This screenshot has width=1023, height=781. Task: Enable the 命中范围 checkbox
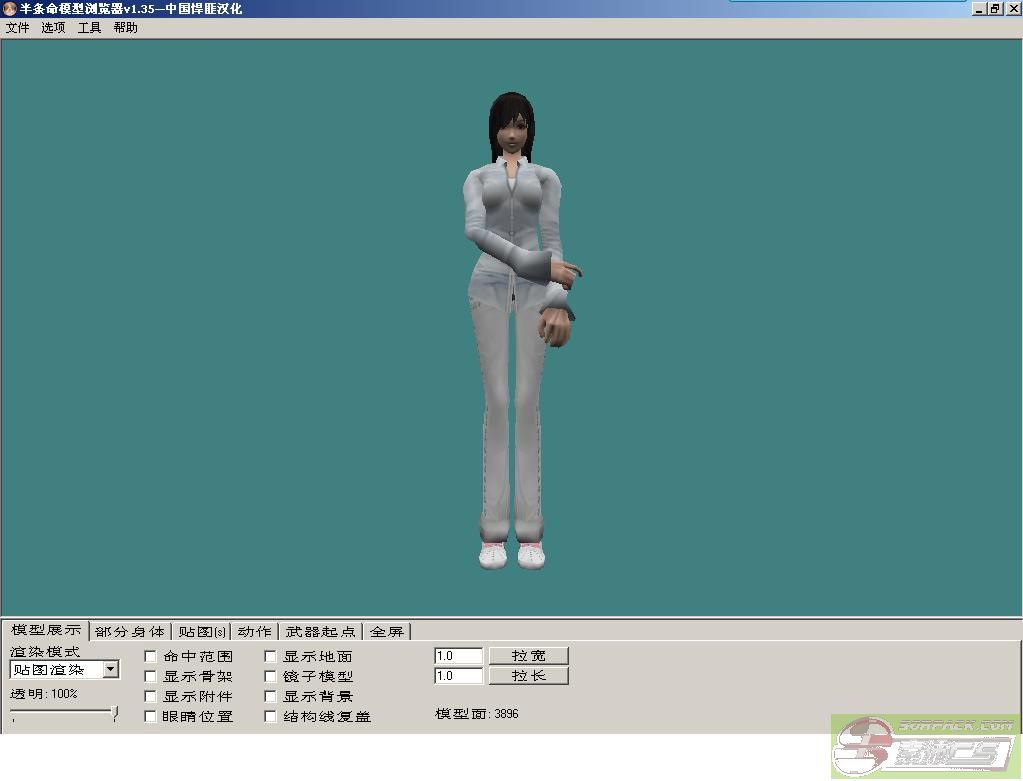click(x=151, y=657)
